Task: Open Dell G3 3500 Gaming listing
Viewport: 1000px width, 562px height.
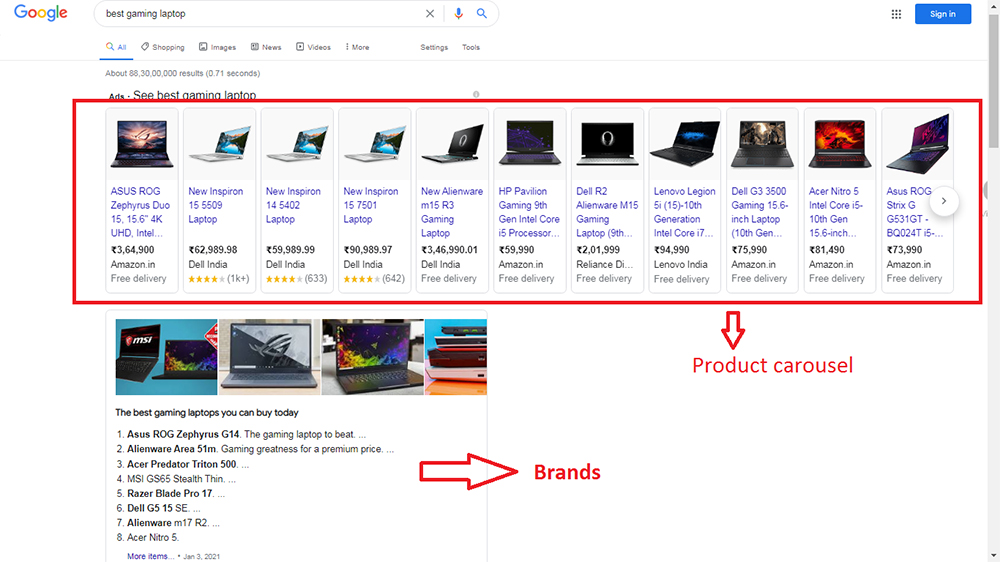Action: [760, 212]
